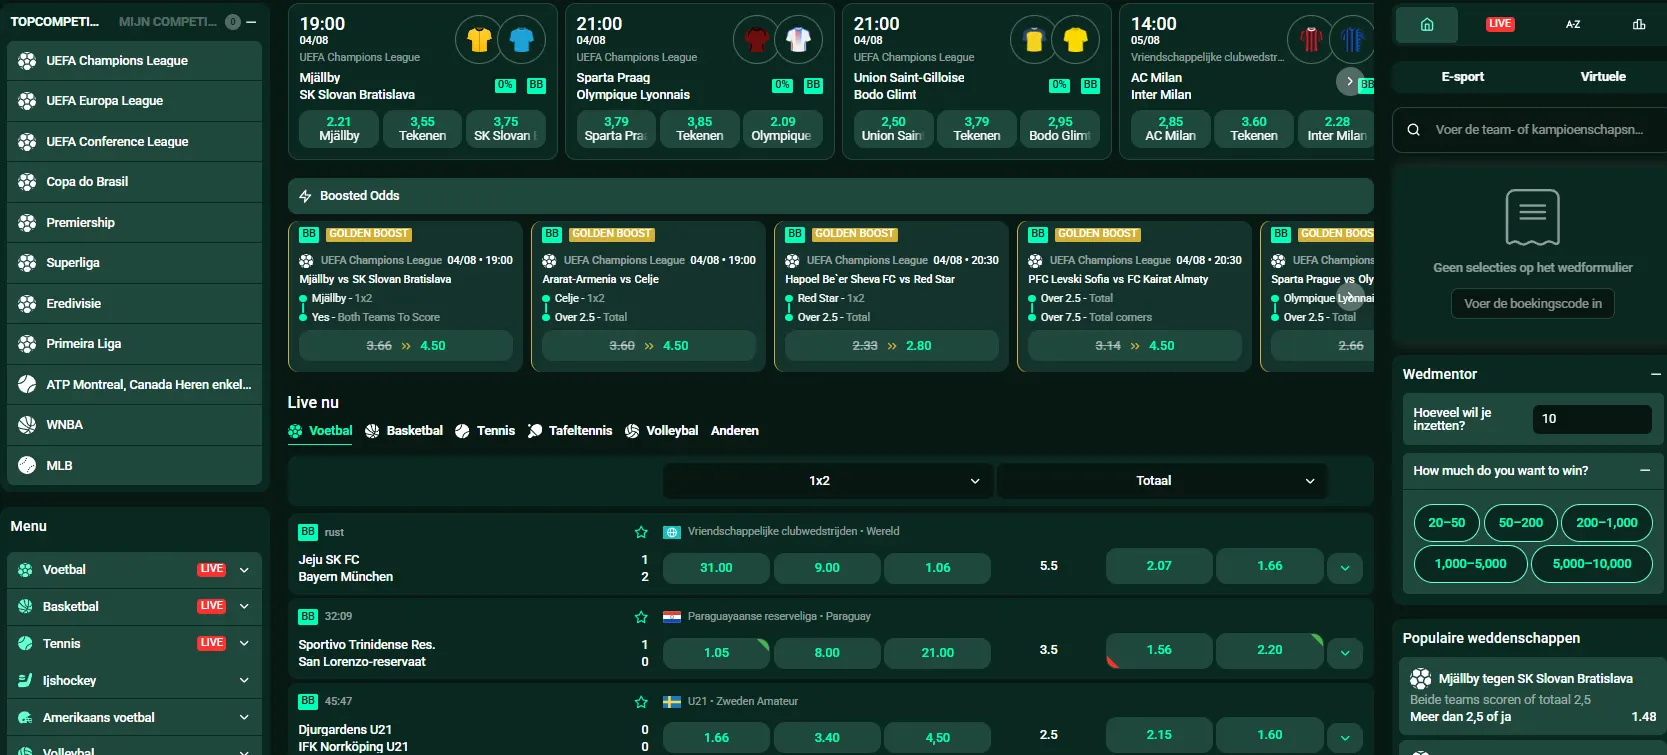Open the statistics bar chart icon
Screen dimensions: 1667x755
(1639, 24)
